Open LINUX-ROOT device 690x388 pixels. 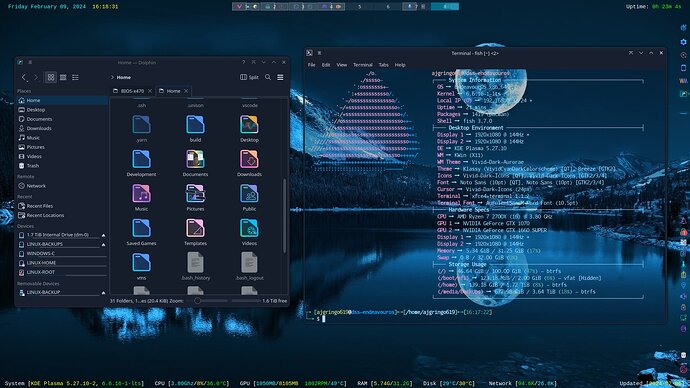pos(62,272)
